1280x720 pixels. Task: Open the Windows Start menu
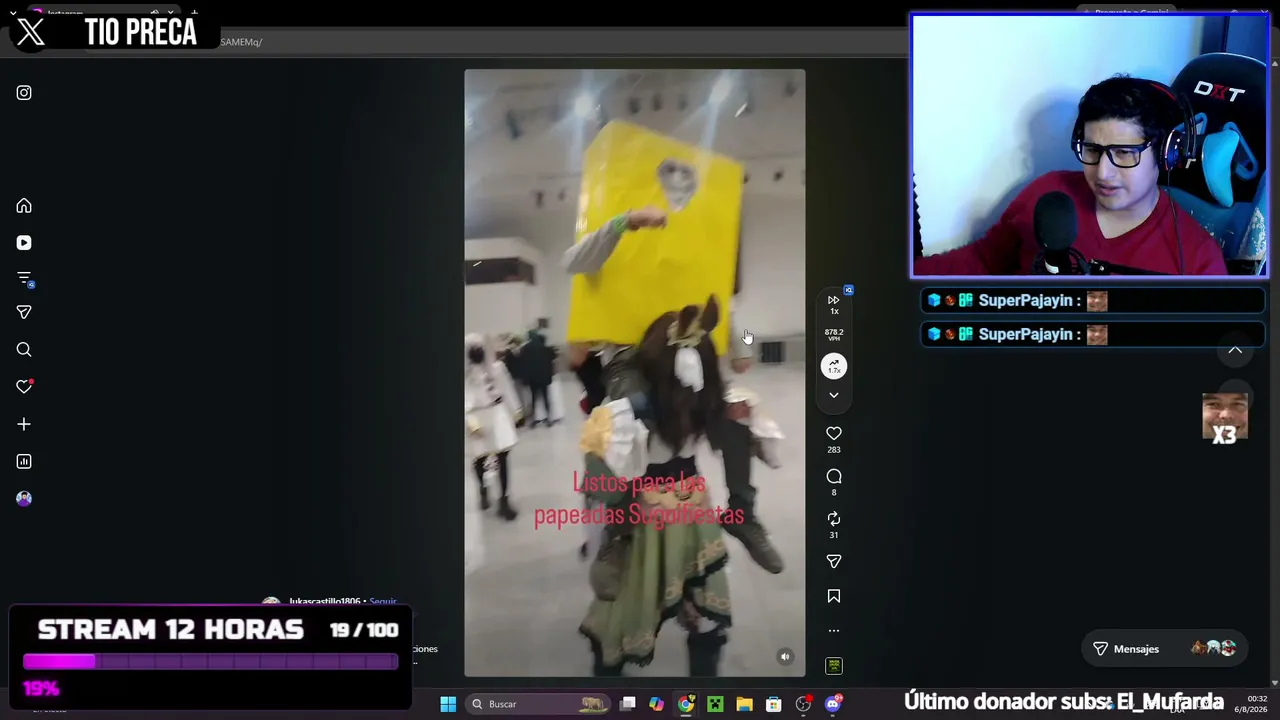448,704
